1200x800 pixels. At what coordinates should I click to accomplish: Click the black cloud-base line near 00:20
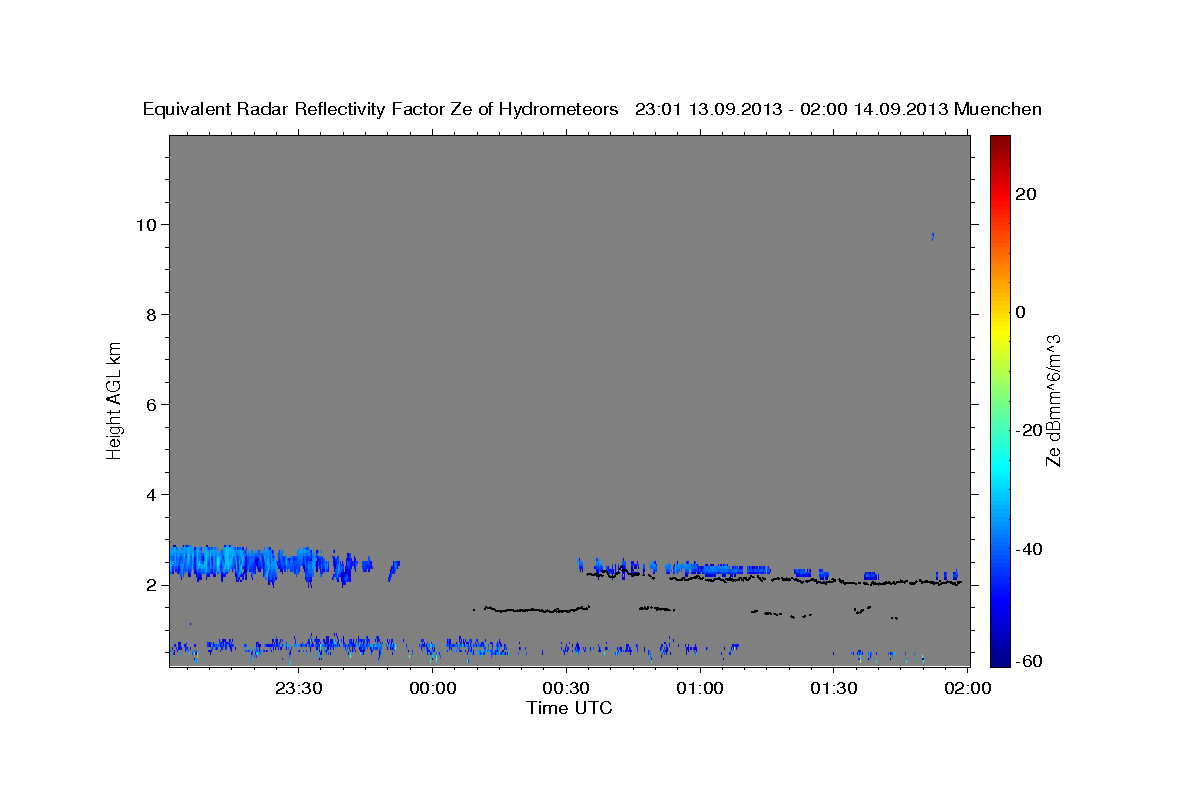tap(535, 609)
